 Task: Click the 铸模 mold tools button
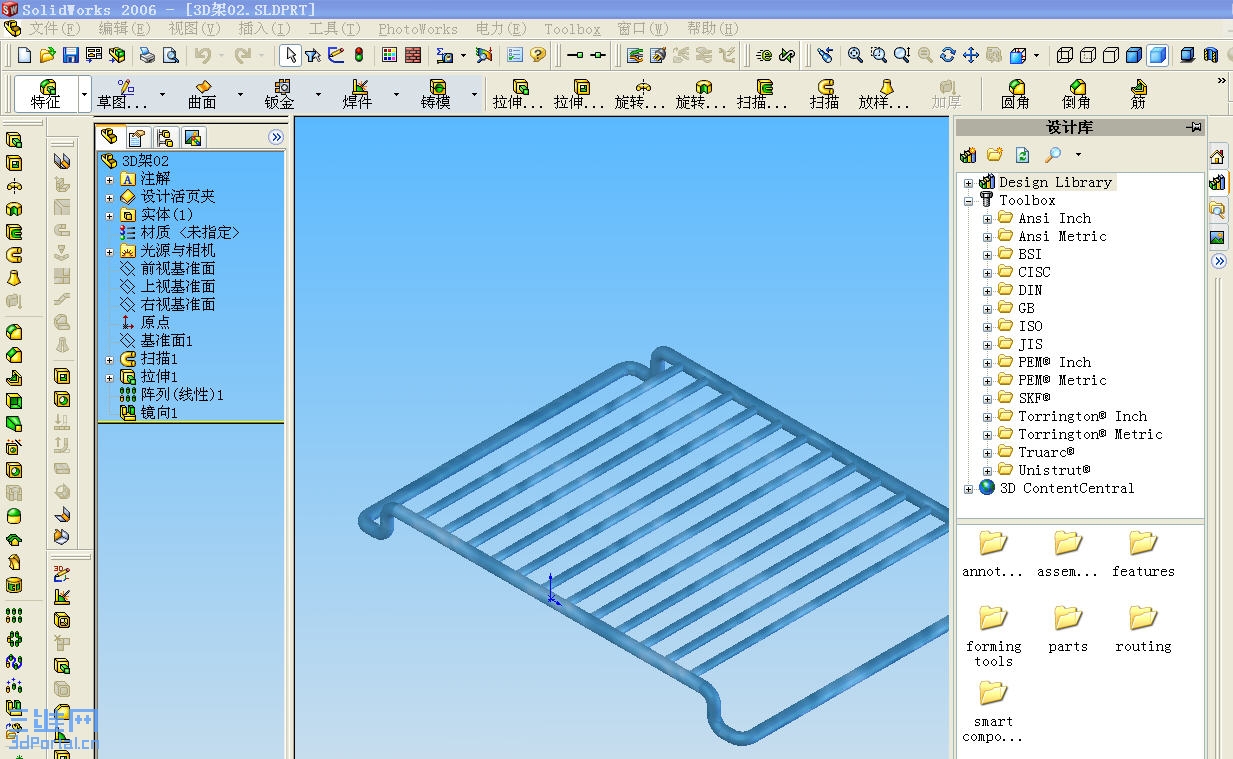436,94
